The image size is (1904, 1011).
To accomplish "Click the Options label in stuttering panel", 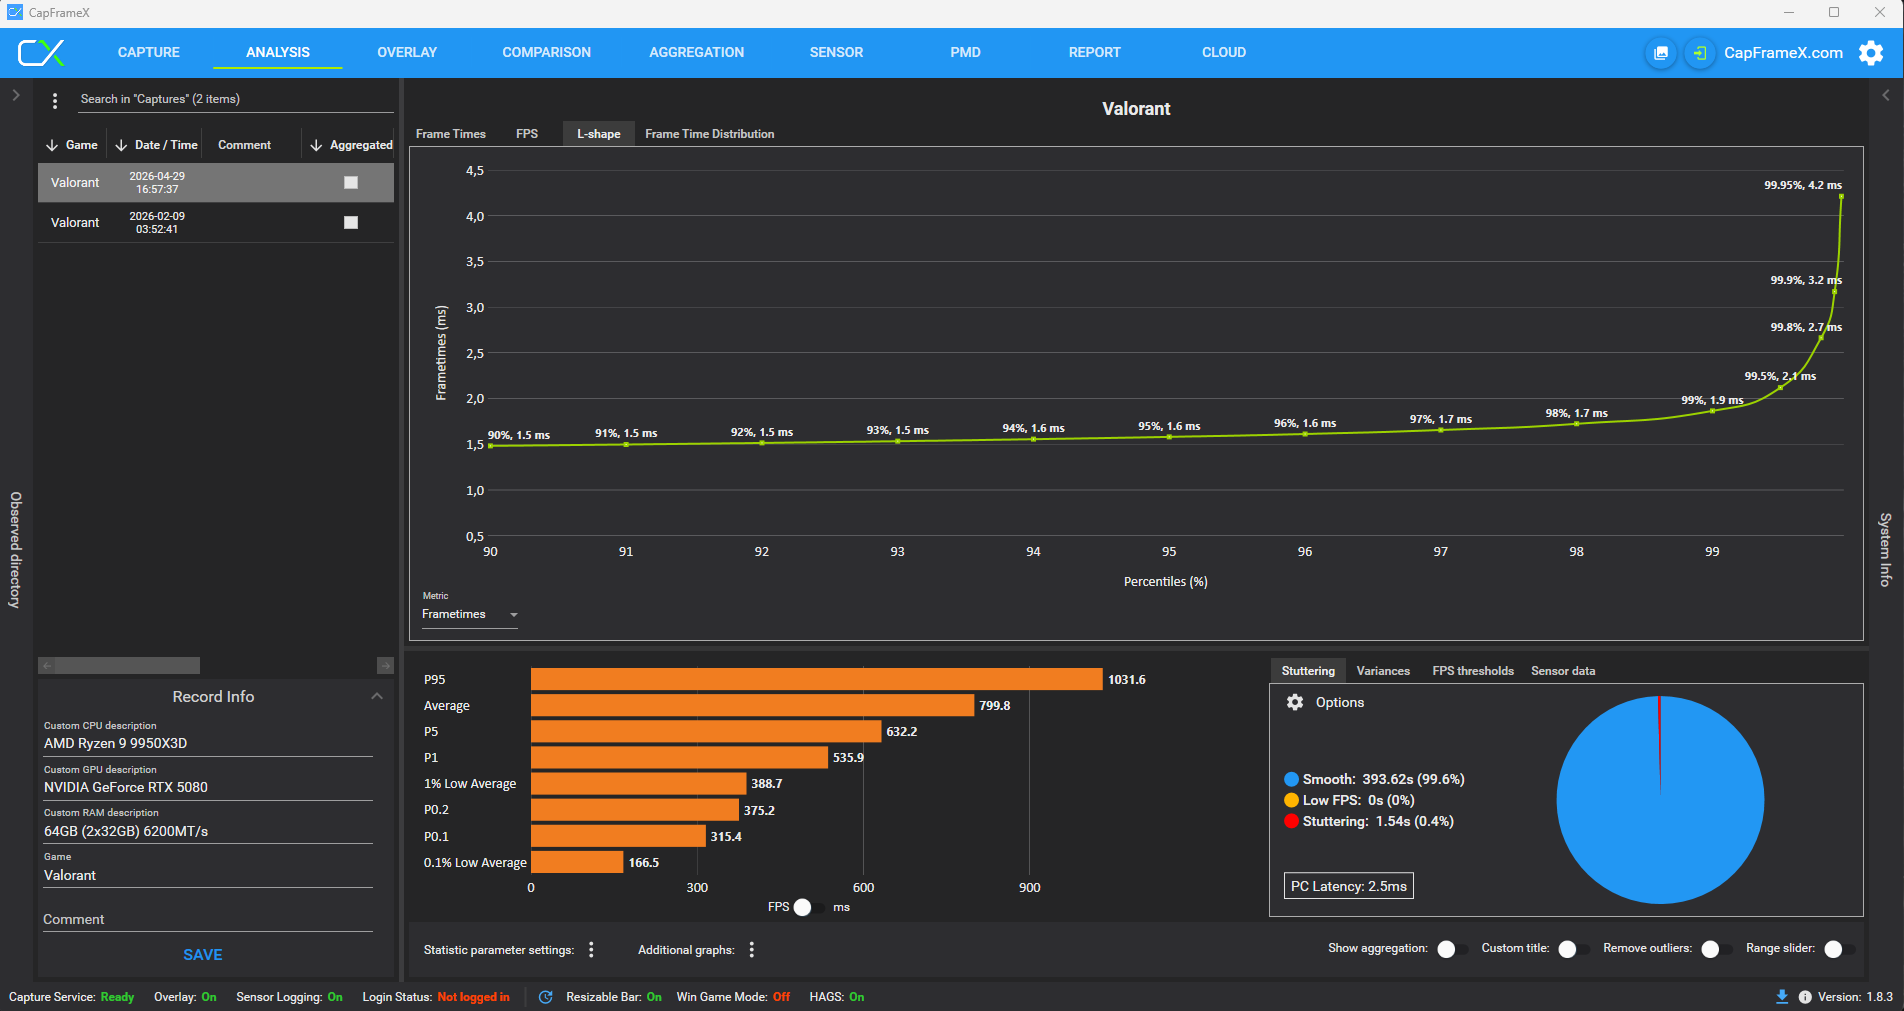I will (x=1340, y=702).
